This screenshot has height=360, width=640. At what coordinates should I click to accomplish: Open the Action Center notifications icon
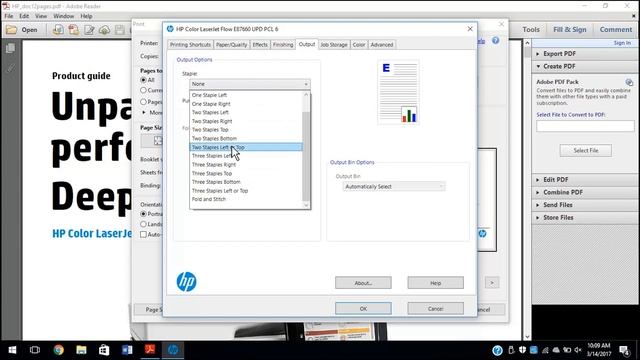click(x=624, y=350)
